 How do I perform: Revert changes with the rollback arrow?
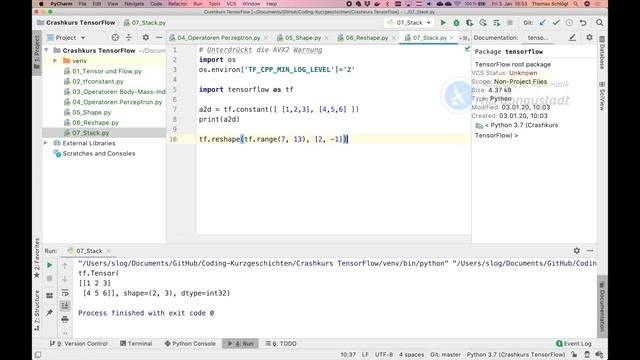(x=583, y=23)
